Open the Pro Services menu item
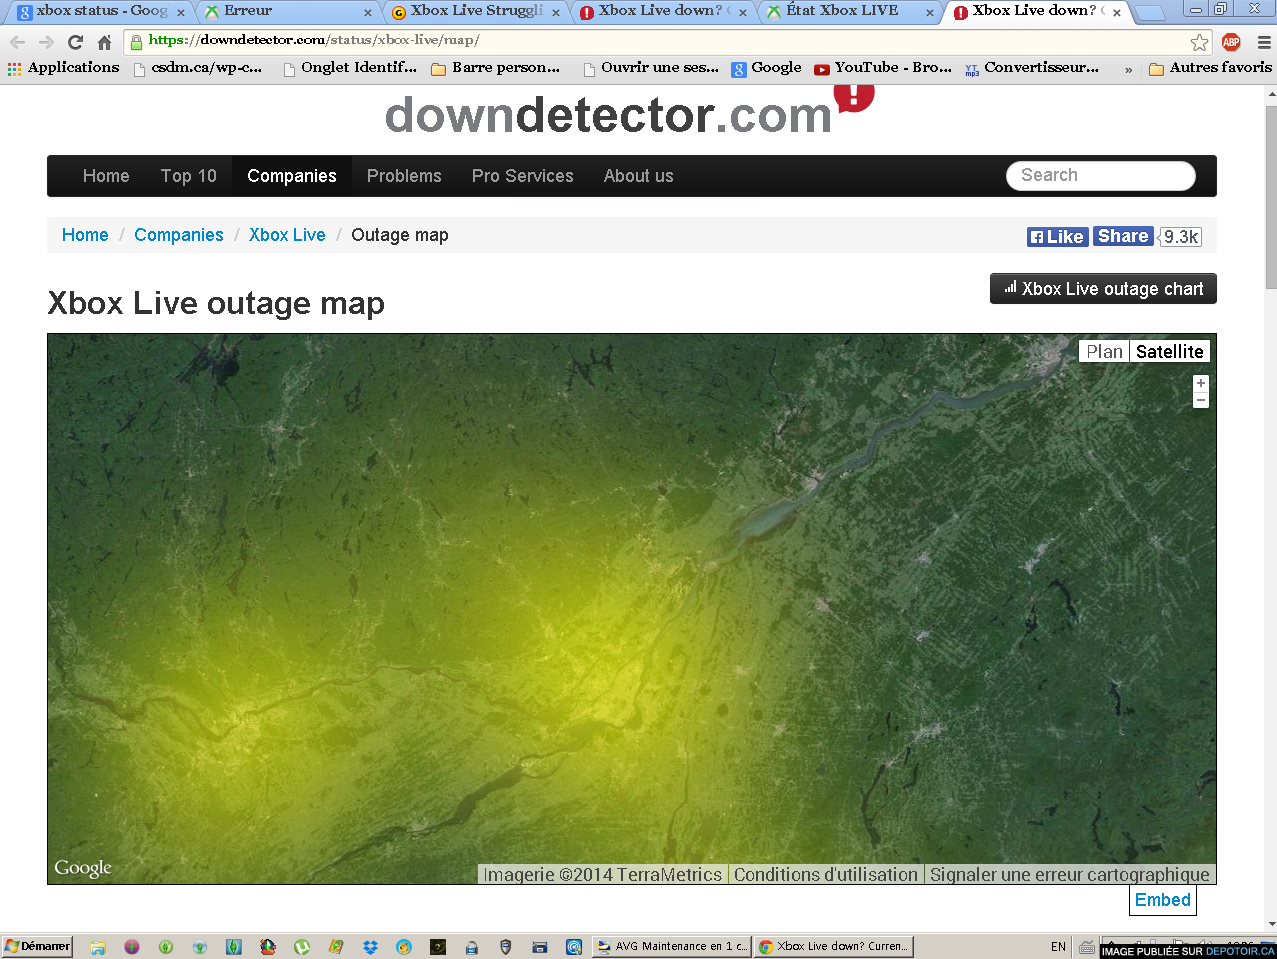This screenshot has width=1277, height=959. coord(523,176)
